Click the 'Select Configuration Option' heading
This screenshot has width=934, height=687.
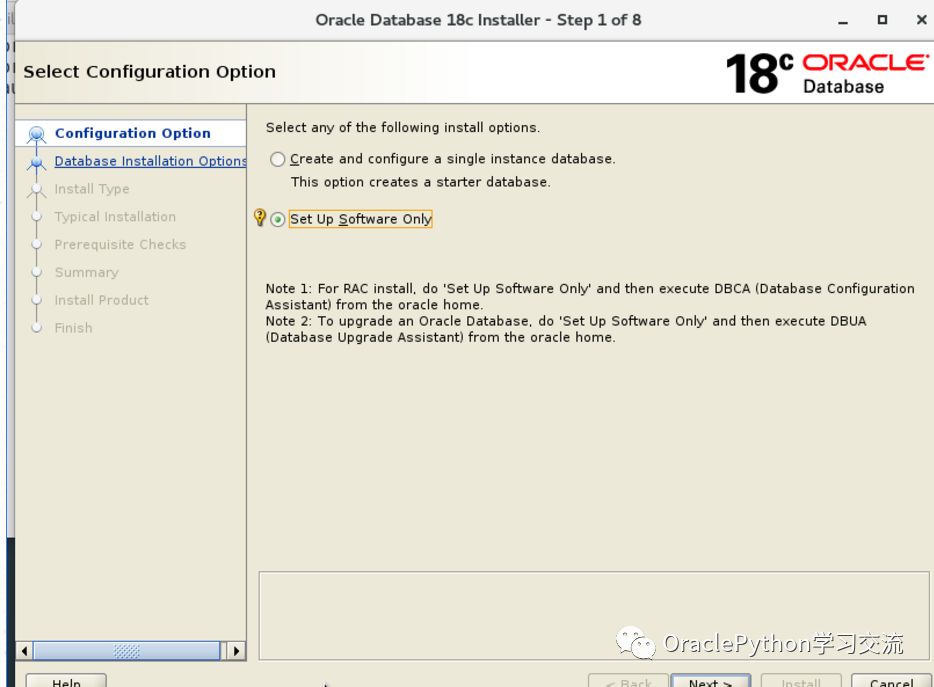tap(150, 72)
